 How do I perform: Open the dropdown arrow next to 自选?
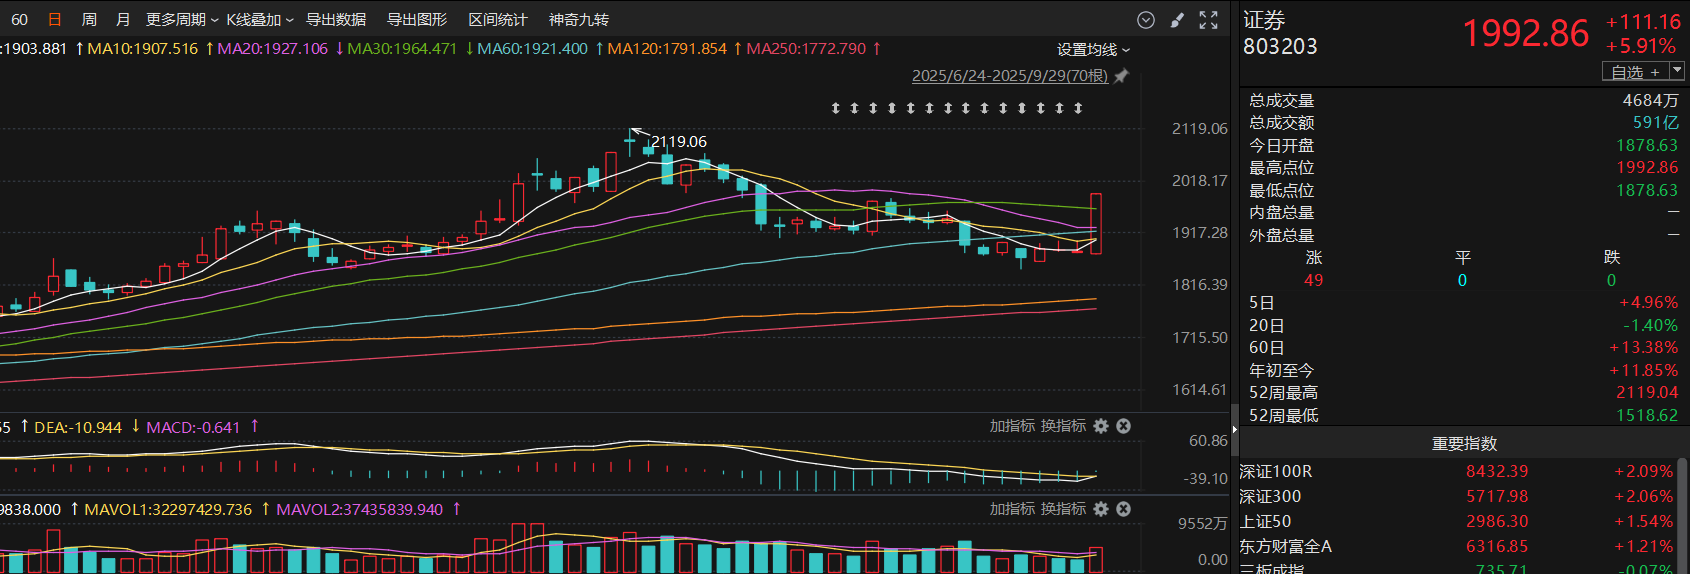1677,71
